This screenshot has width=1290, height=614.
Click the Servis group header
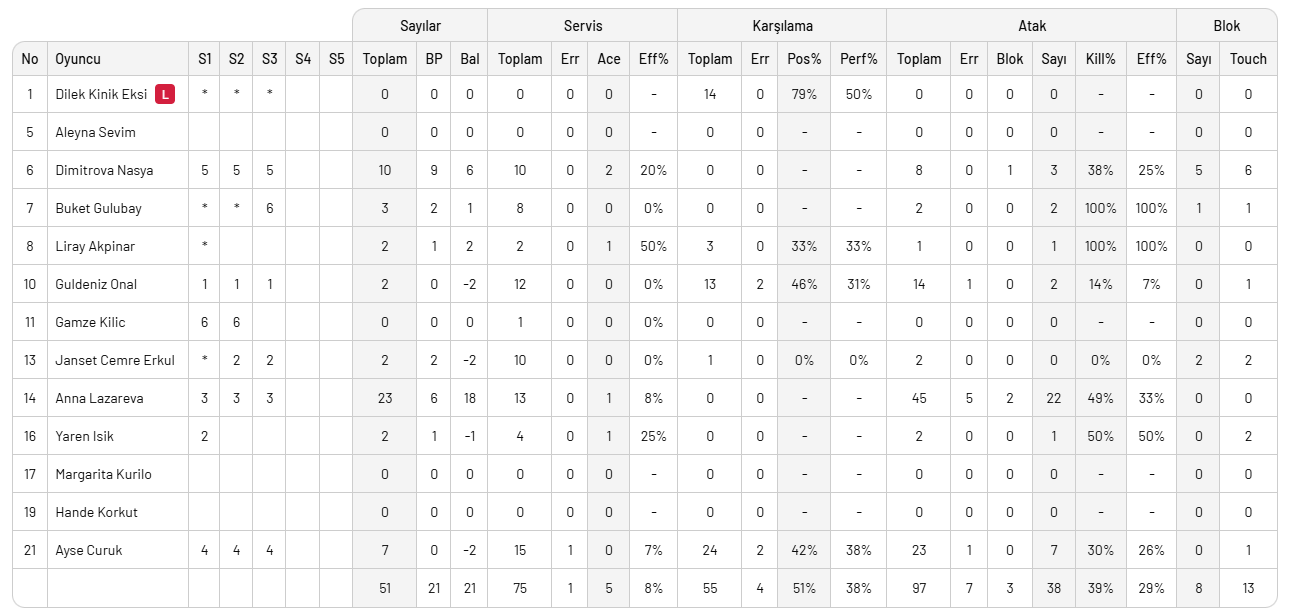(583, 25)
